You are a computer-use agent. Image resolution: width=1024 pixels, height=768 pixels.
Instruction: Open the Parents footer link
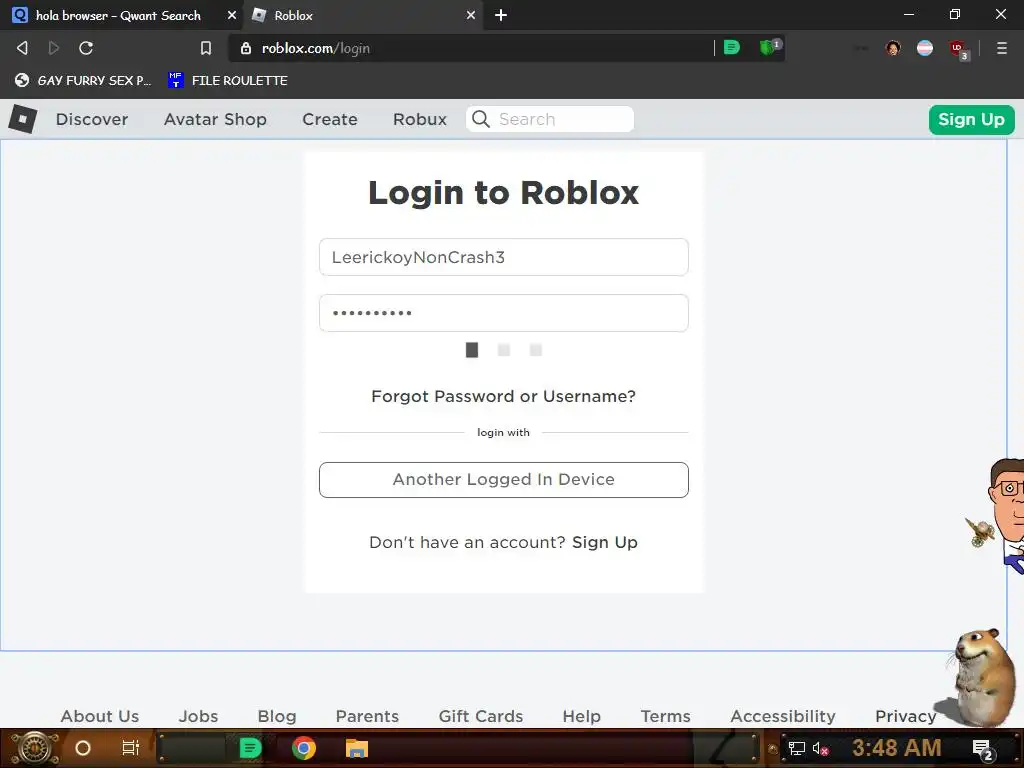click(x=367, y=716)
